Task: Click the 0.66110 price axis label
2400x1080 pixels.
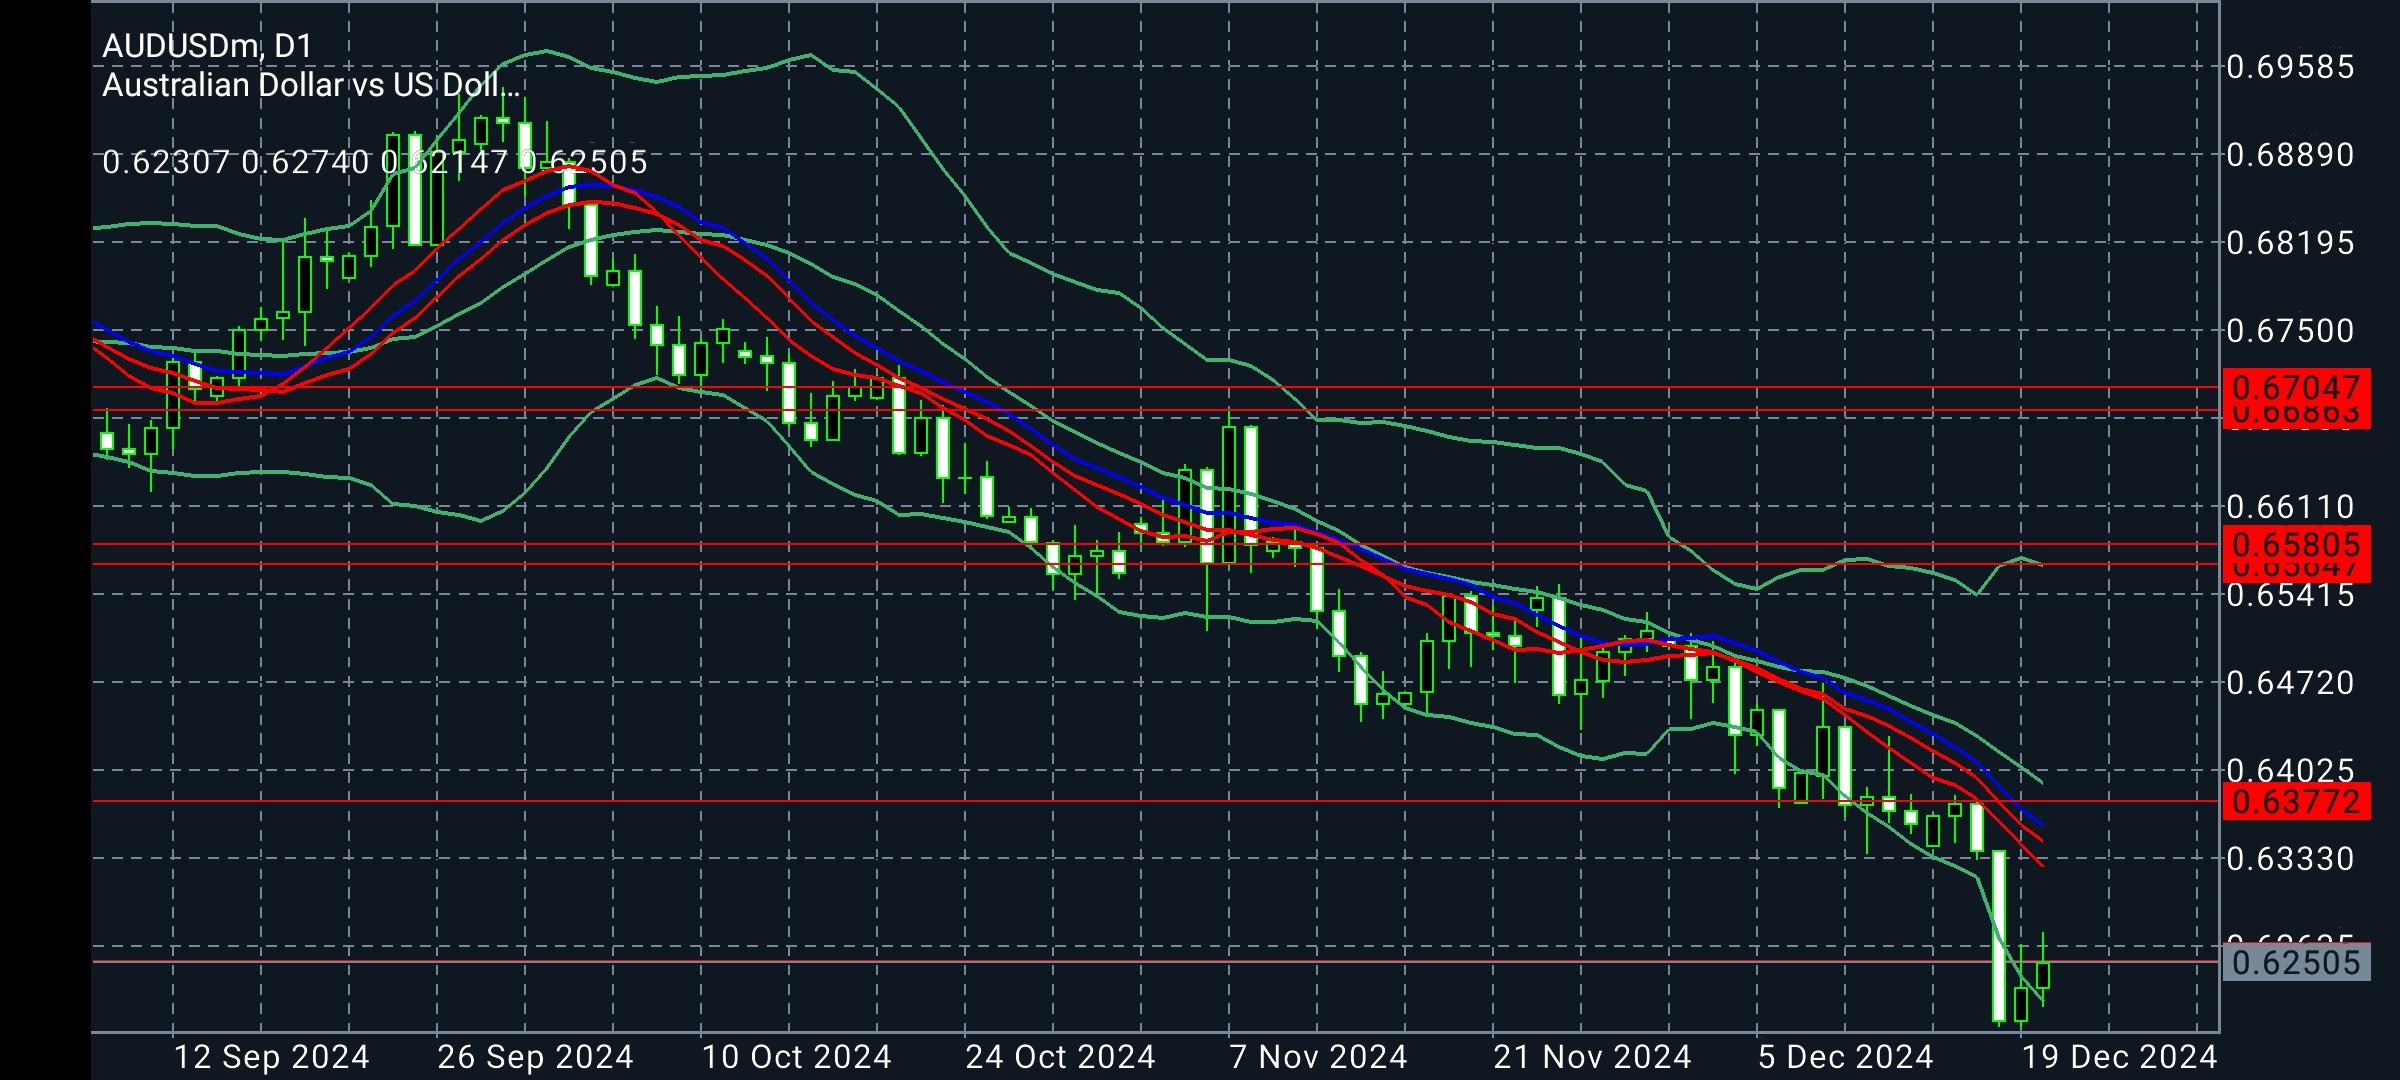Action: tap(2290, 507)
